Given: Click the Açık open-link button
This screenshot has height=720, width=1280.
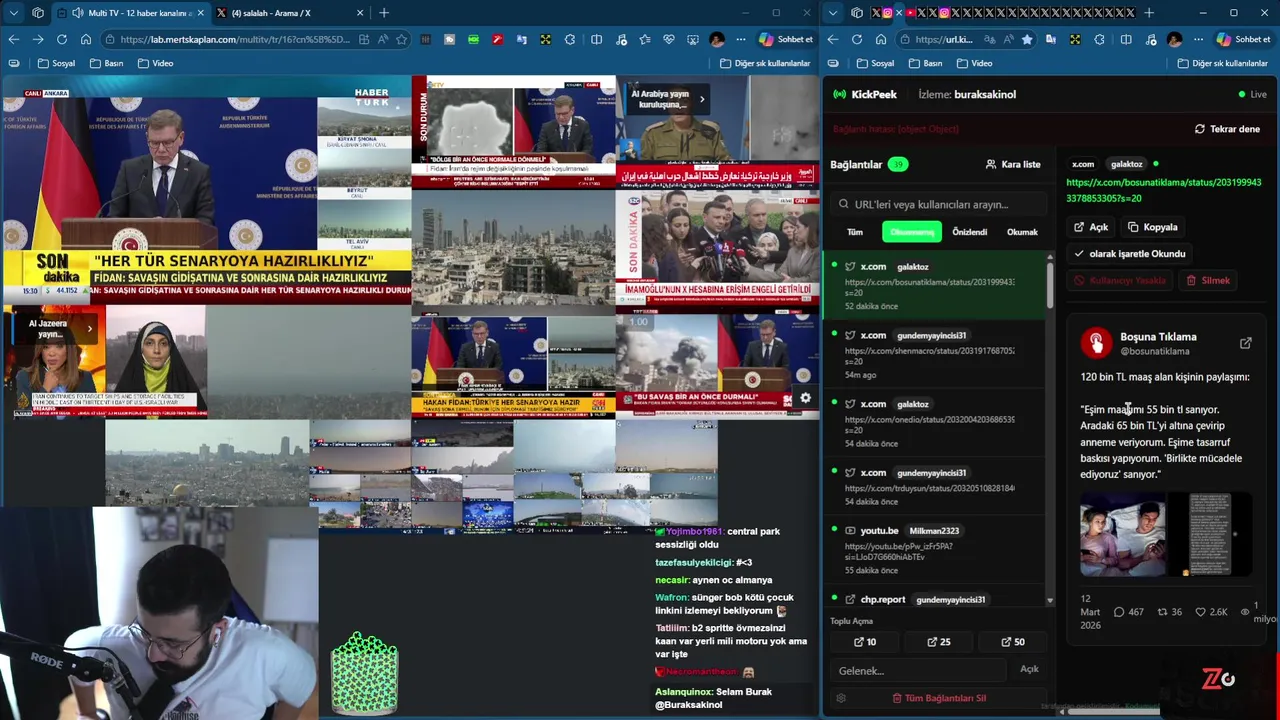Looking at the screenshot, I should (1091, 227).
